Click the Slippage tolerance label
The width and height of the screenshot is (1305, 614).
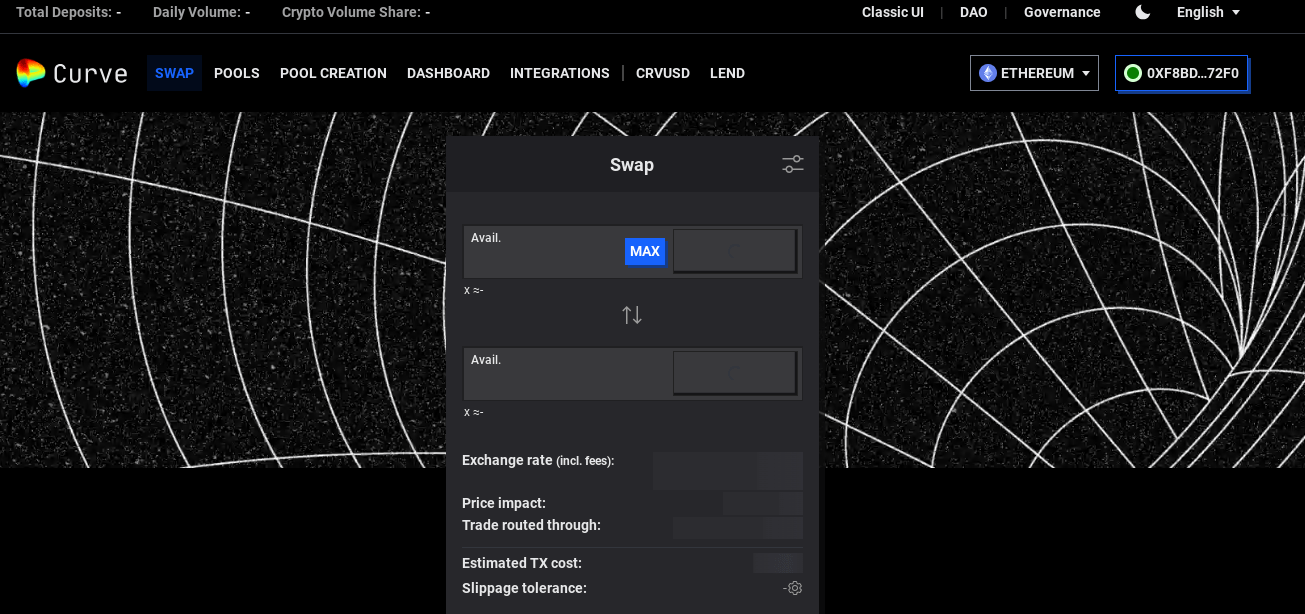524,588
